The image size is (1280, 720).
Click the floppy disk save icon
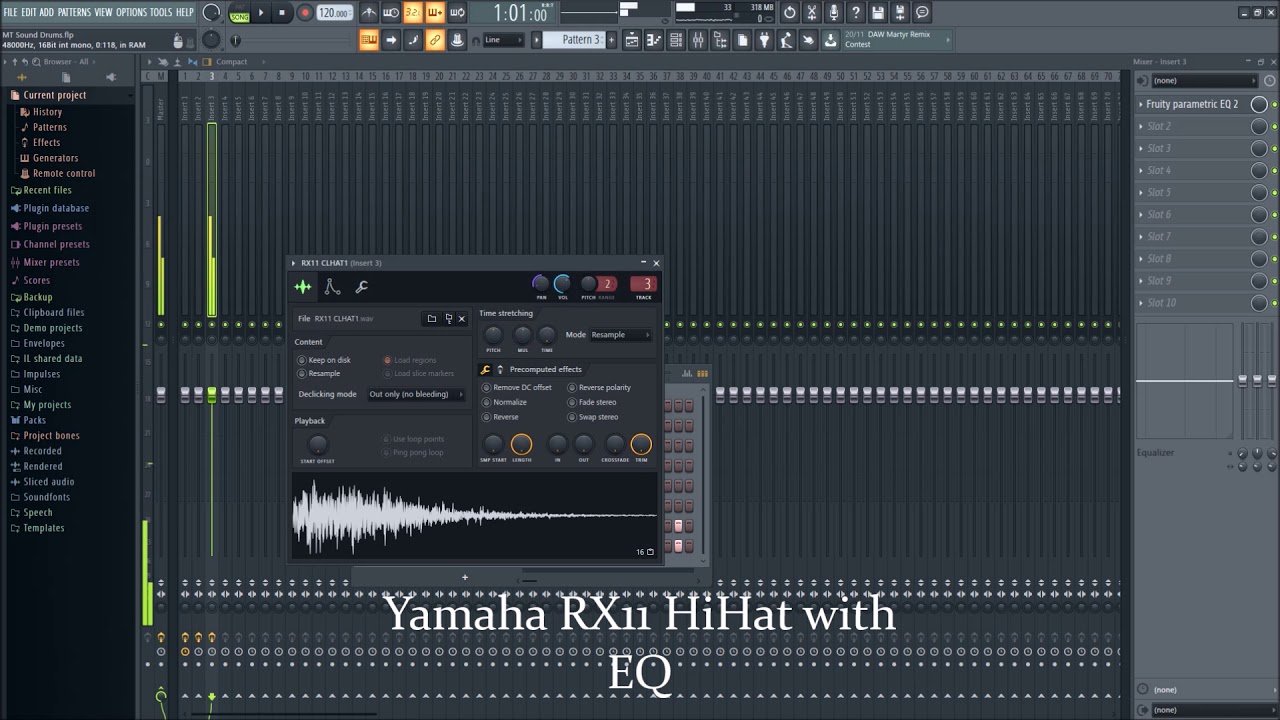click(878, 13)
